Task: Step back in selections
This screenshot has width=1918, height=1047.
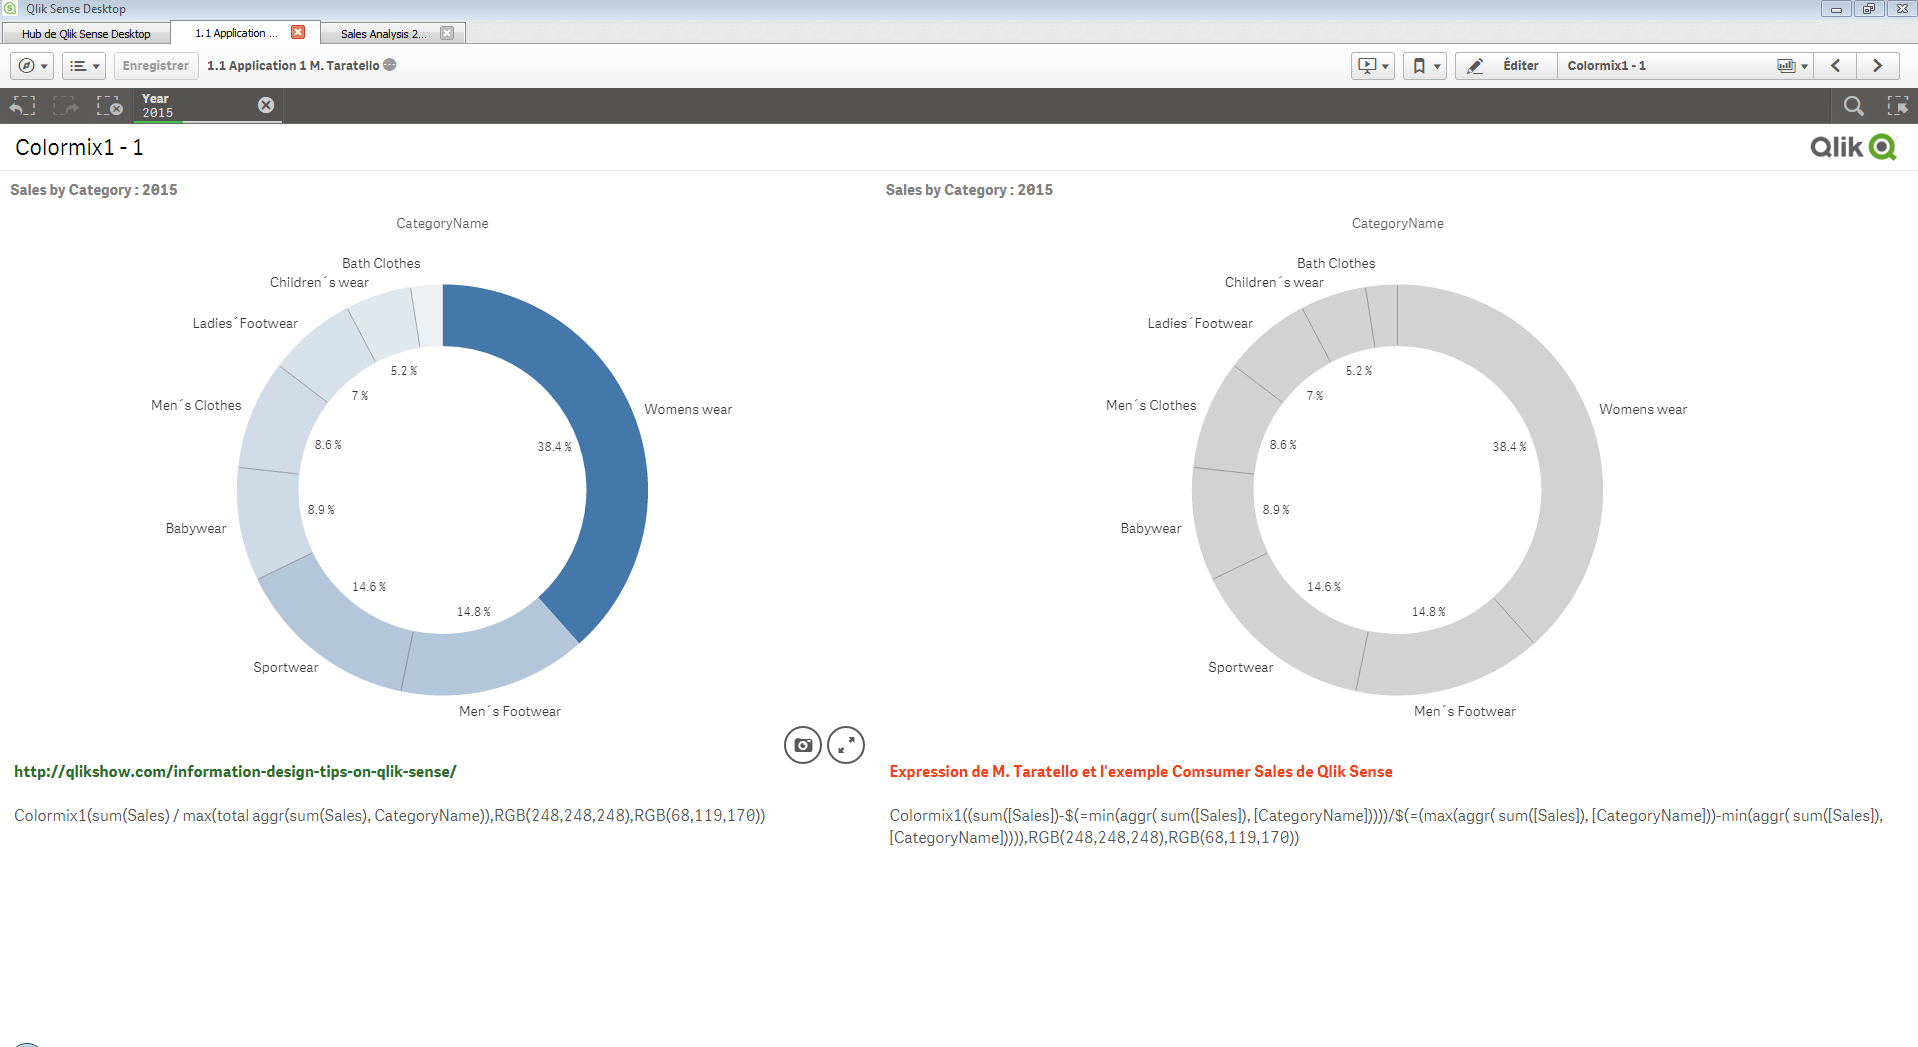Action: pyautogui.click(x=22, y=106)
